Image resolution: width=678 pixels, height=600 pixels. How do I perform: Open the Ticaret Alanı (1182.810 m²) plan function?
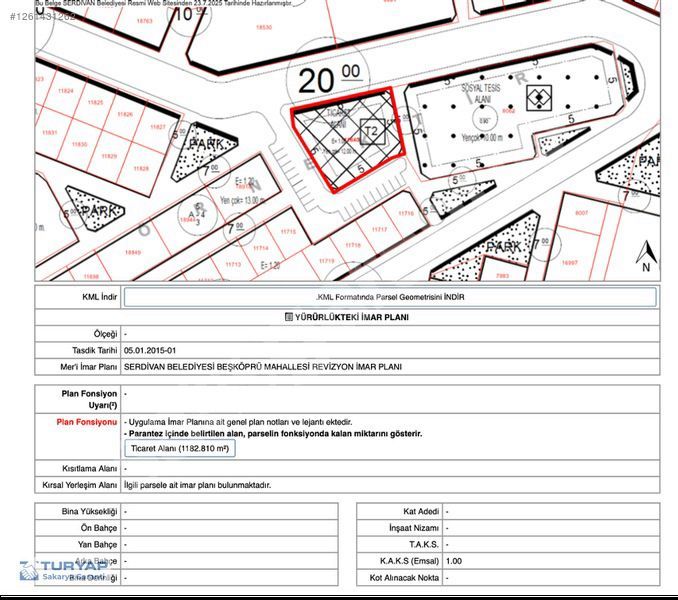click(180, 448)
